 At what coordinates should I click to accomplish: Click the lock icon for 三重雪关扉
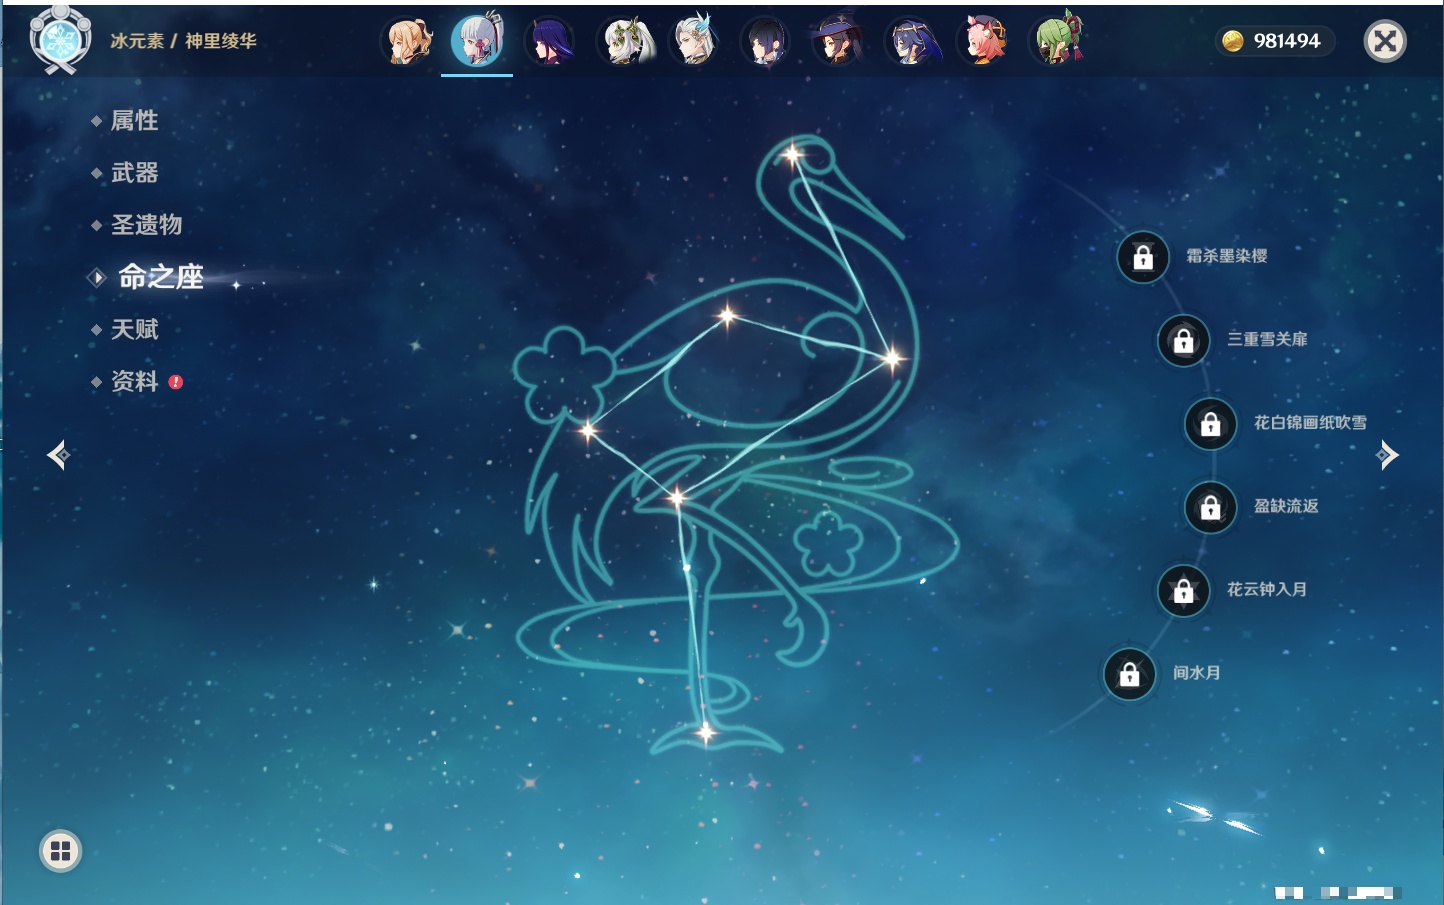1183,340
